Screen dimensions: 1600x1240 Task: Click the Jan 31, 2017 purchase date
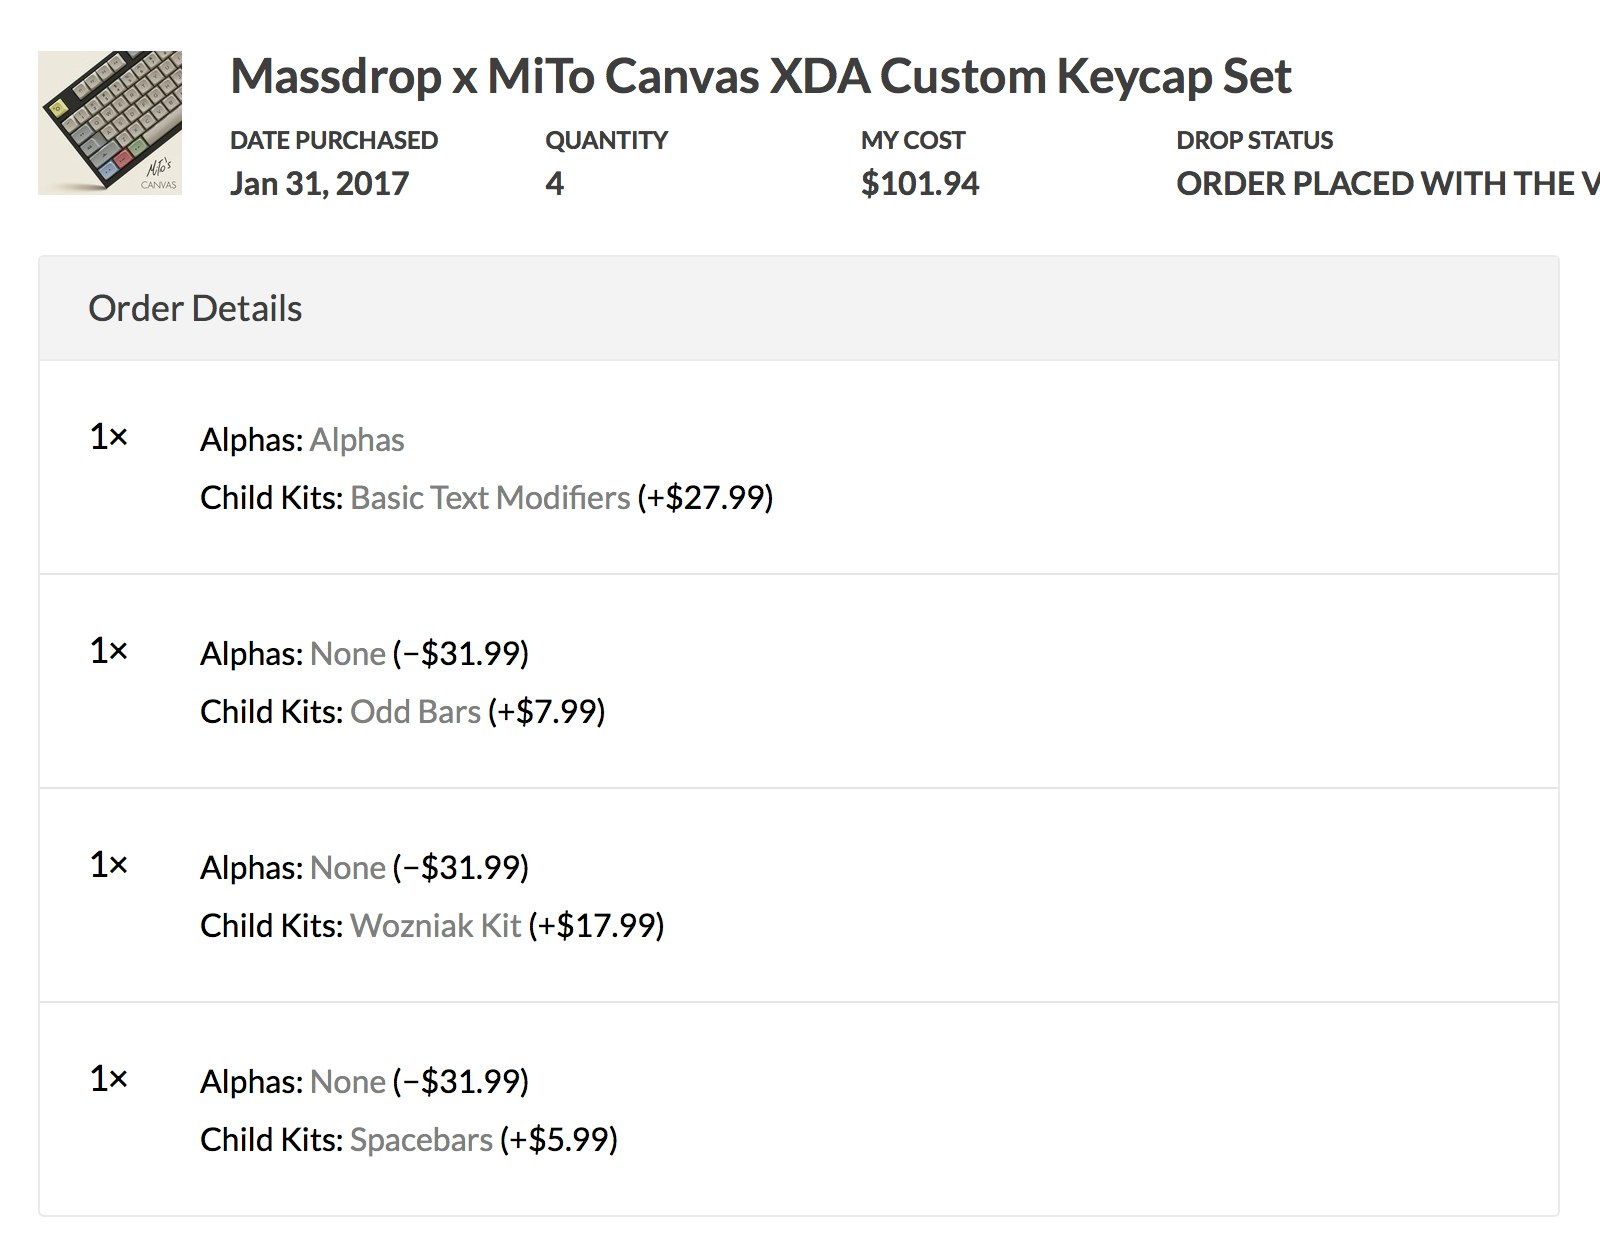click(x=319, y=184)
